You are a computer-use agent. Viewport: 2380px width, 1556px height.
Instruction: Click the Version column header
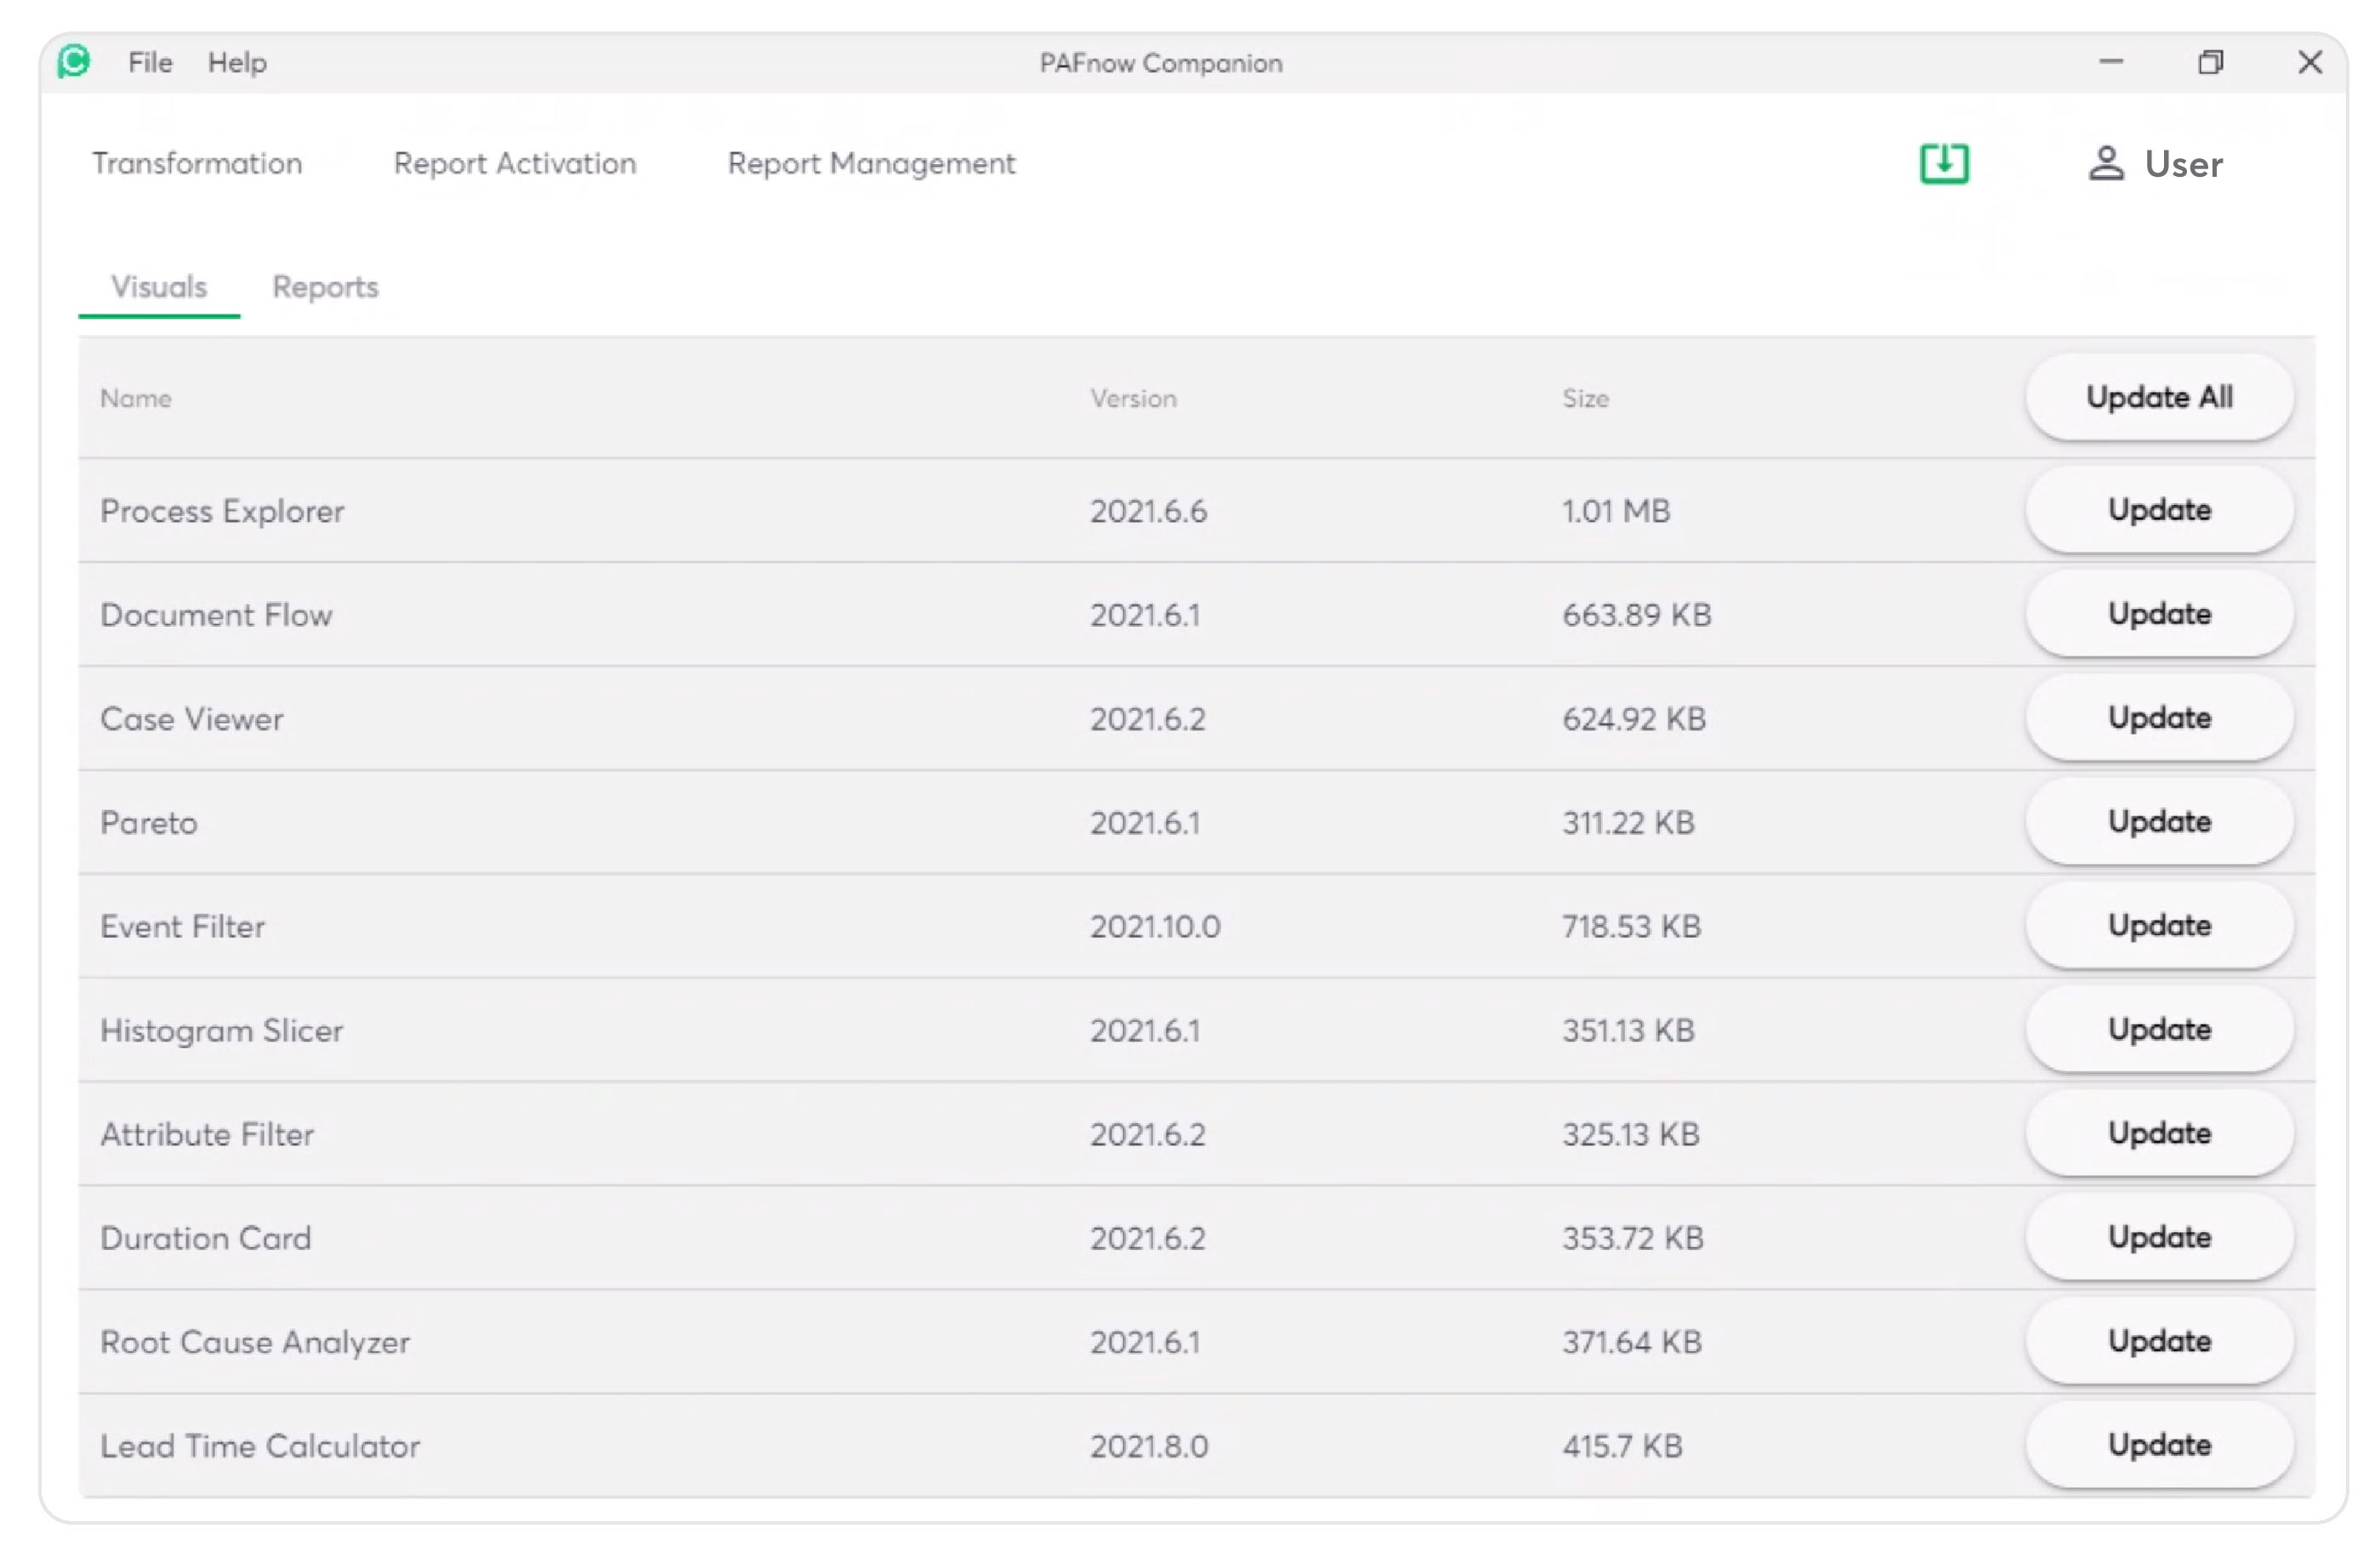point(1132,398)
